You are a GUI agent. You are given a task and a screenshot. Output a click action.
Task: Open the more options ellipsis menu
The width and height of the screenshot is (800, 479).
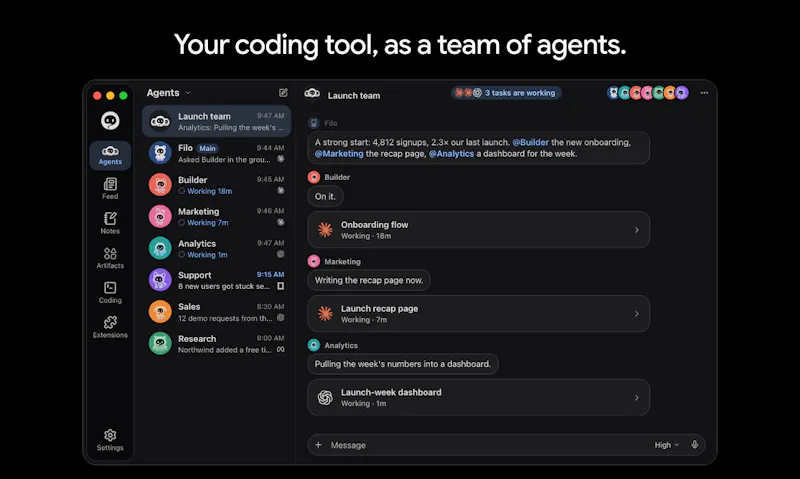point(704,93)
